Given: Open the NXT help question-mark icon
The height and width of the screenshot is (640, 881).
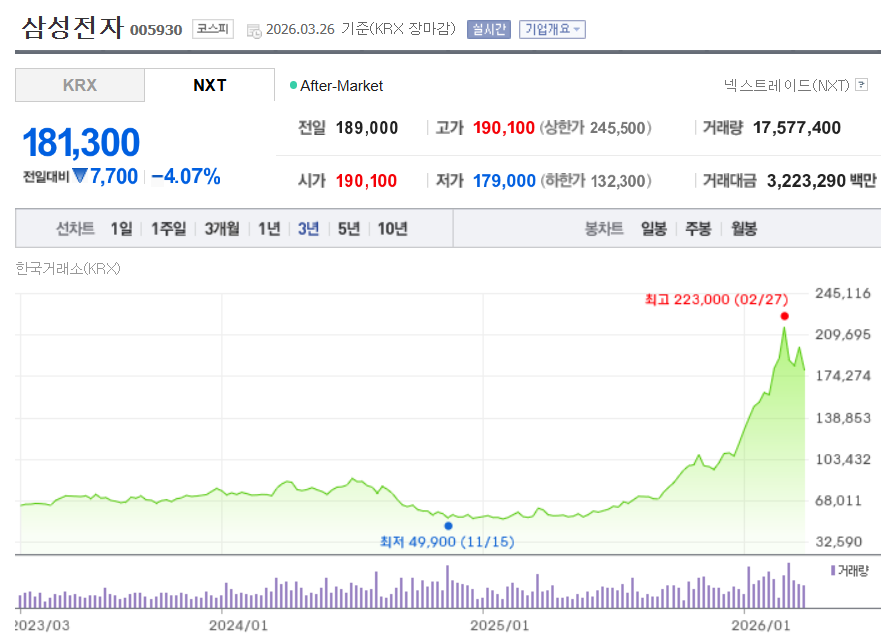Looking at the screenshot, I should pos(861,85).
